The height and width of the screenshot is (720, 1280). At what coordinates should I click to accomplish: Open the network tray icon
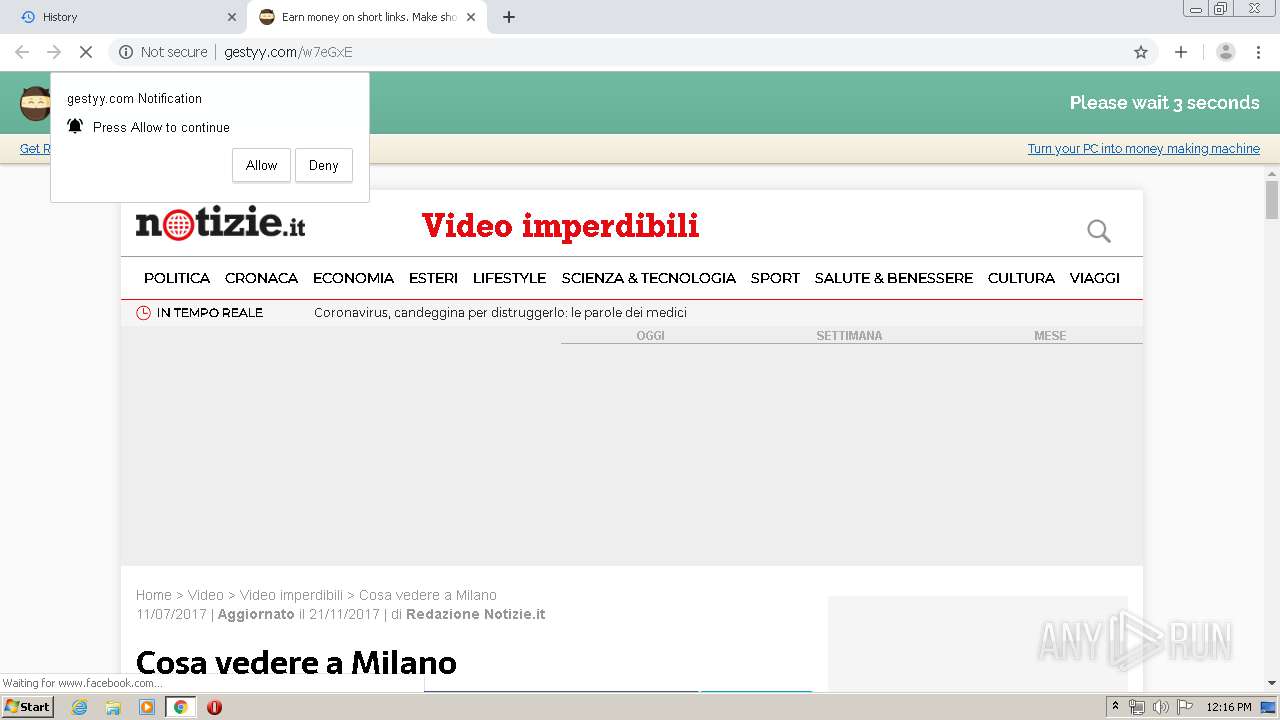tap(1137, 707)
